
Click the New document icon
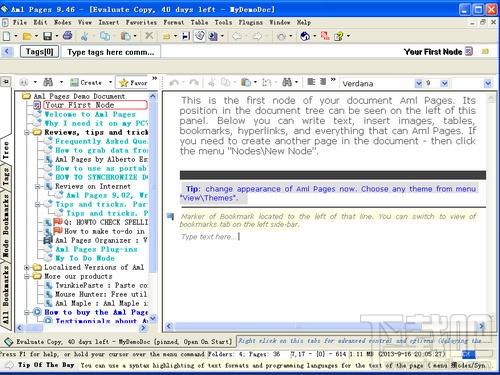[x=7, y=36]
